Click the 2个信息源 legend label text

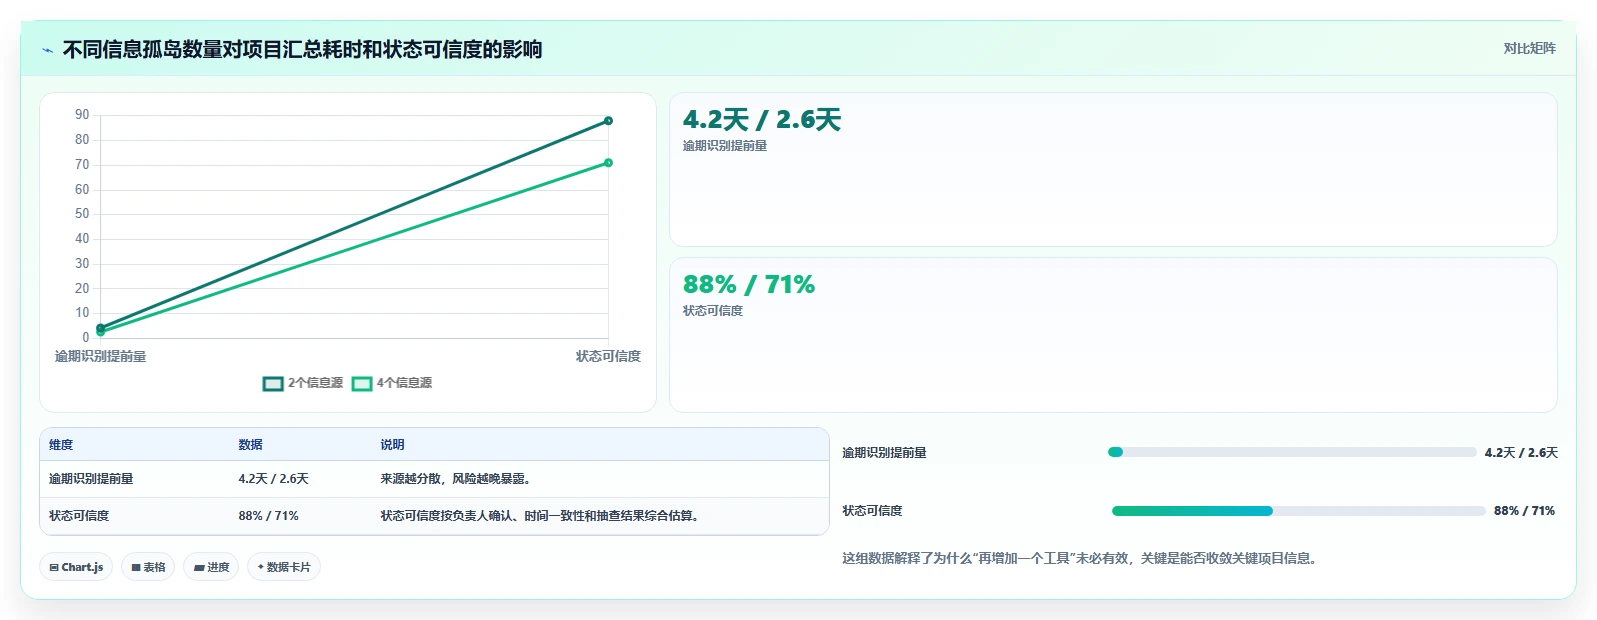316,383
